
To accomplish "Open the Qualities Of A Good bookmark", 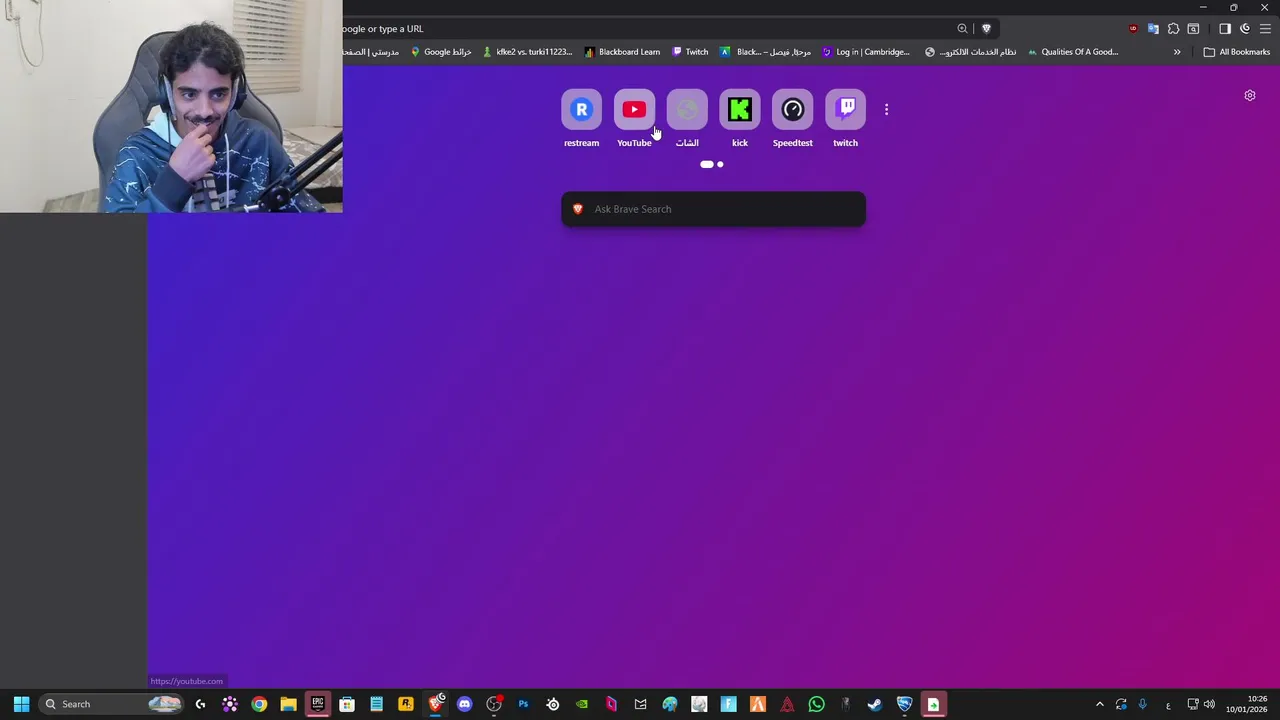I will point(1073,52).
